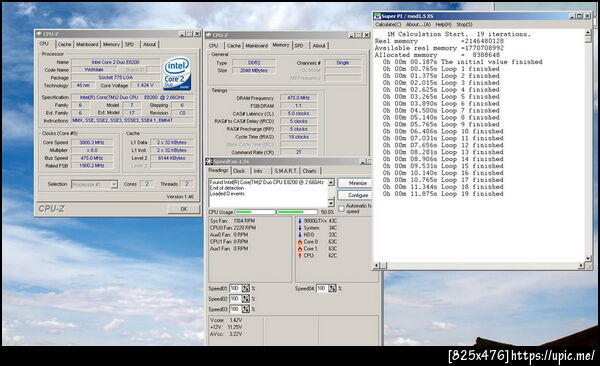Click the SpeedFan title bar icon
The width and height of the screenshot is (600, 366).
coord(209,162)
